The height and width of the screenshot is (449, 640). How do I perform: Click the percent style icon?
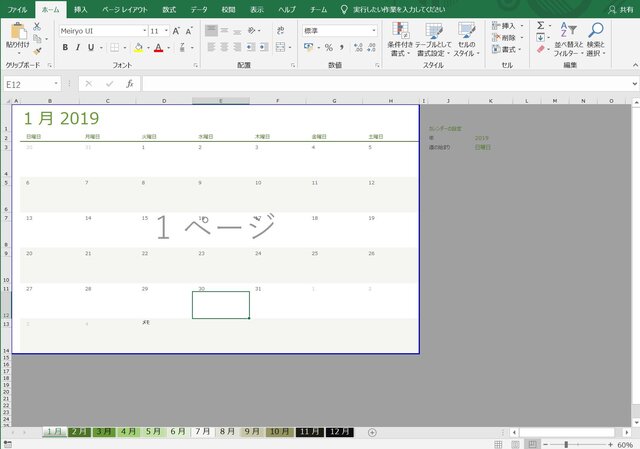[329, 48]
